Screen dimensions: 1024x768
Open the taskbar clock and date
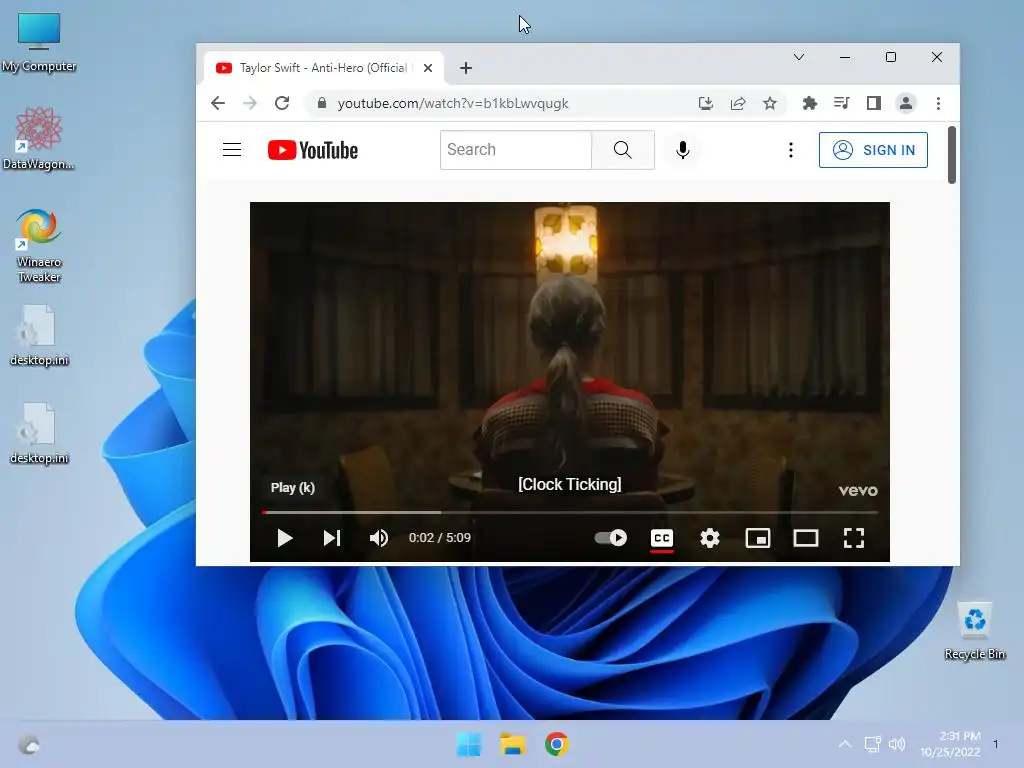pos(951,744)
